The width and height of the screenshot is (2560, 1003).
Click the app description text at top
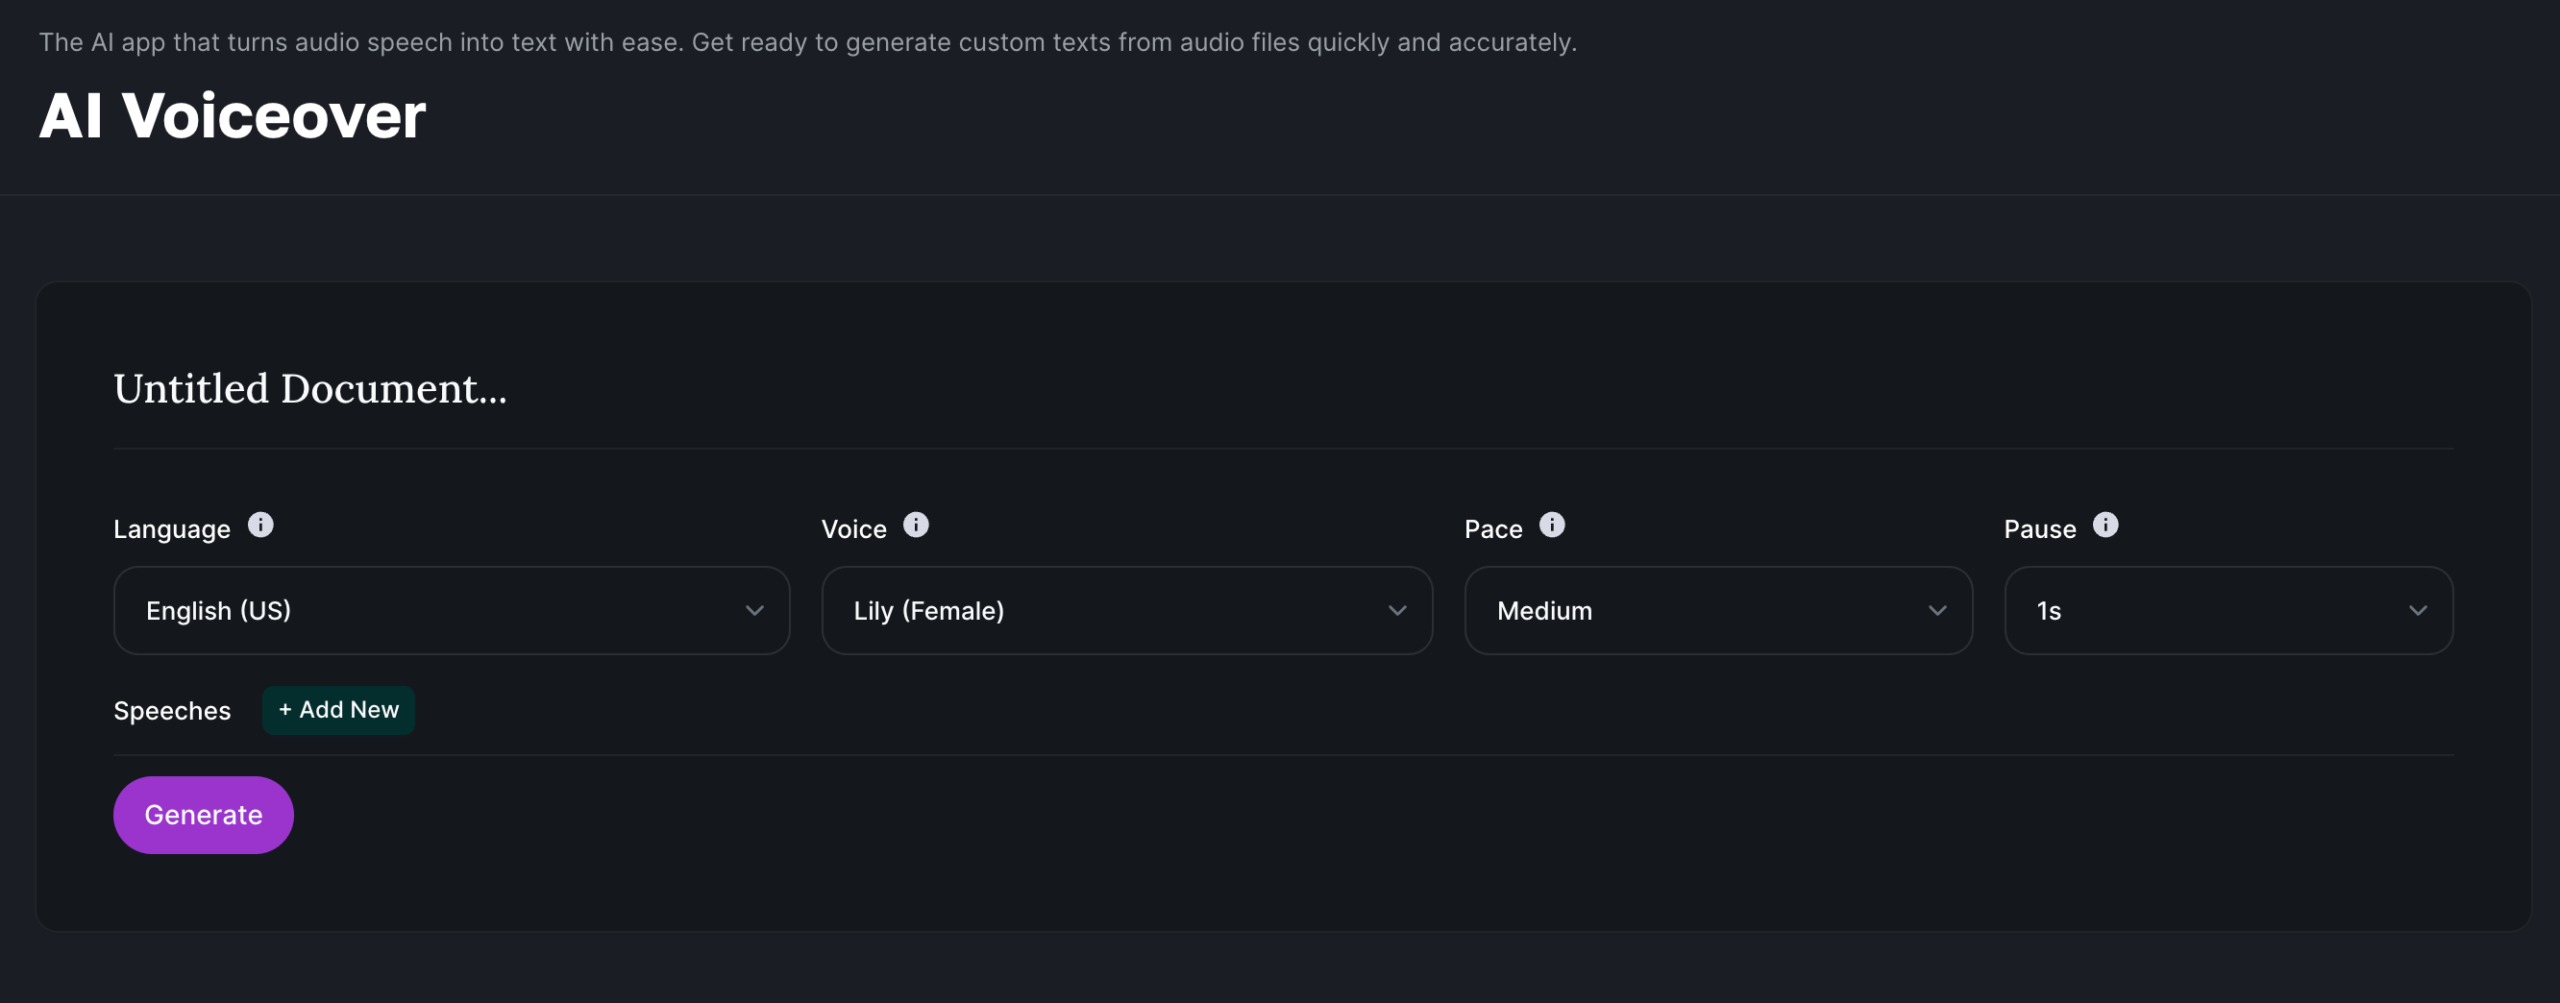(x=807, y=43)
